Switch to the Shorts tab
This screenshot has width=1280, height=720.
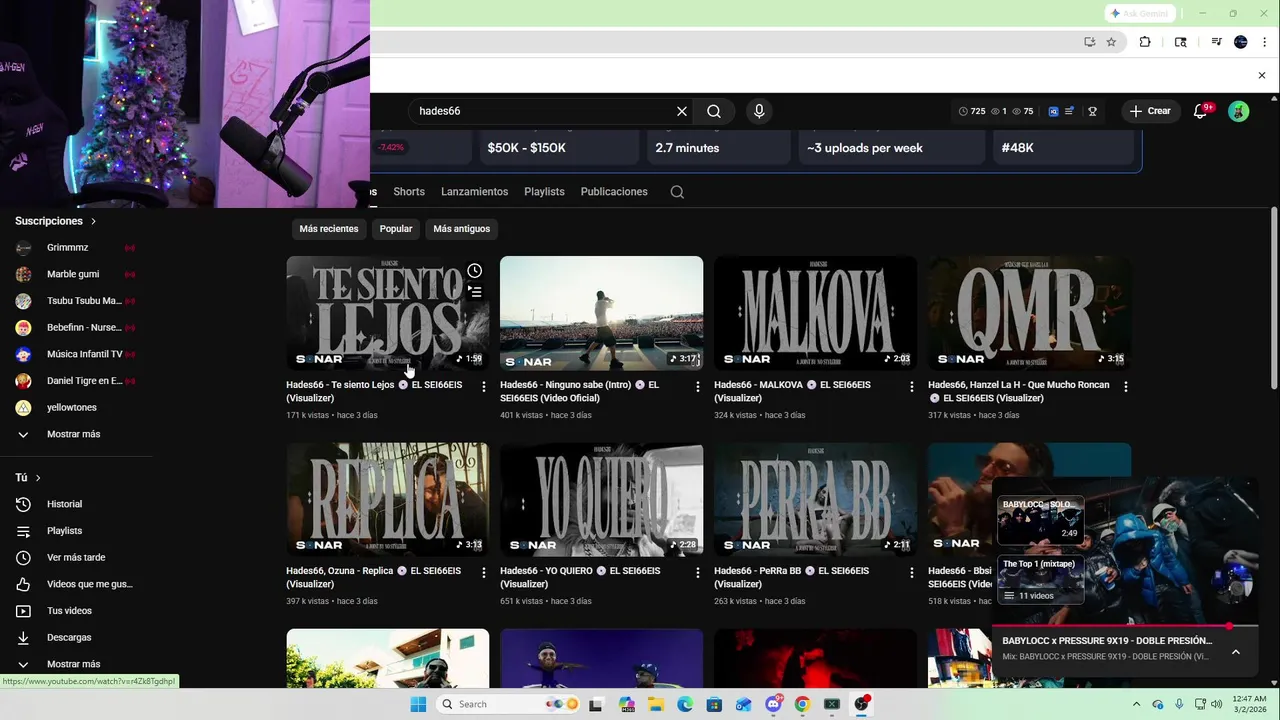(409, 192)
